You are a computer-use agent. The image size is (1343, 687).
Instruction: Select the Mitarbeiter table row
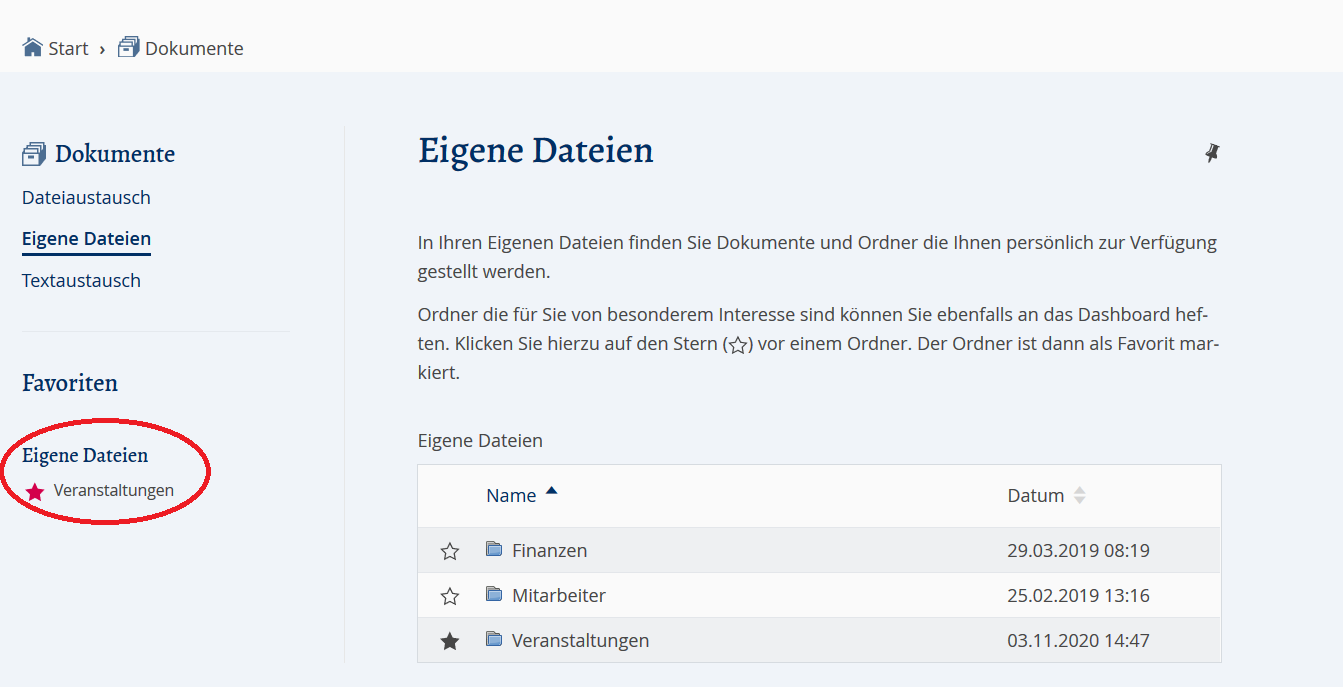tap(560, 595)
